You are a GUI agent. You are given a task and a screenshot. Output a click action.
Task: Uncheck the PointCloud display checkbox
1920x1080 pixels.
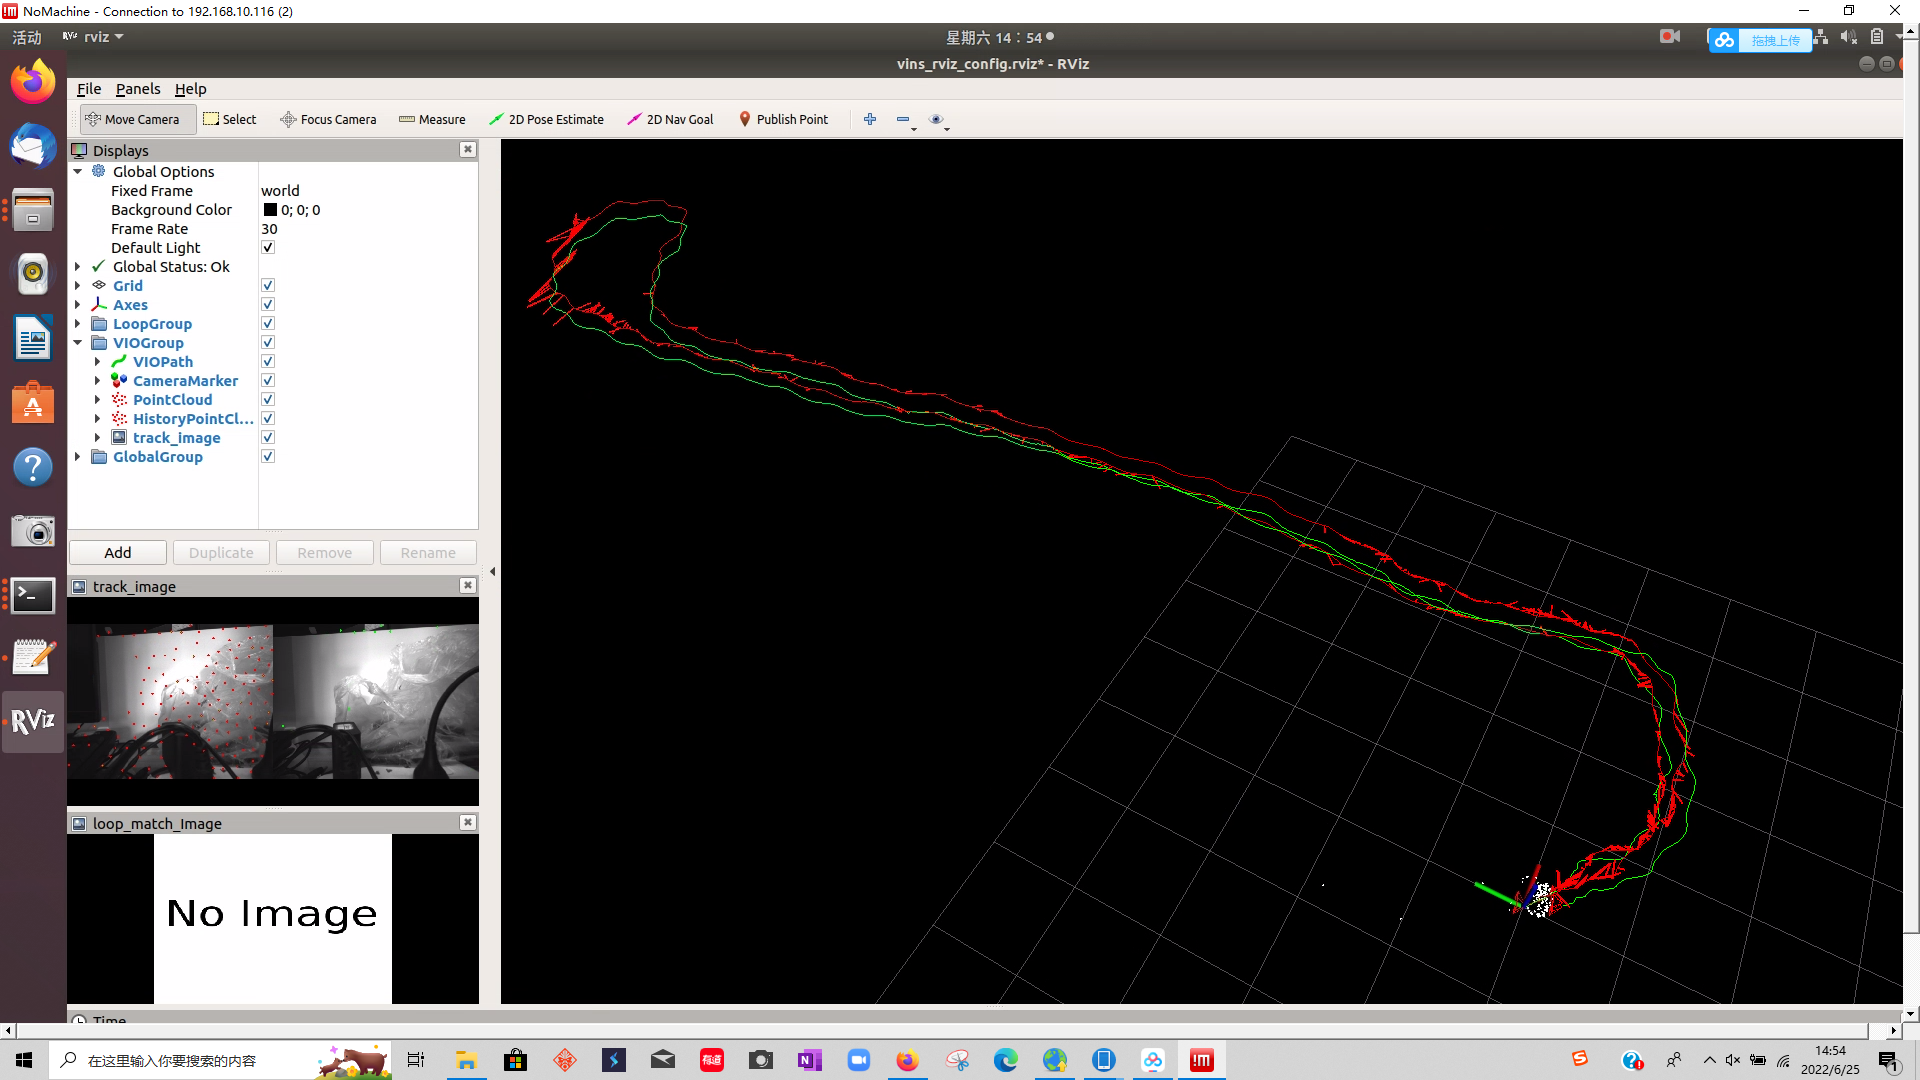[268, 400]
